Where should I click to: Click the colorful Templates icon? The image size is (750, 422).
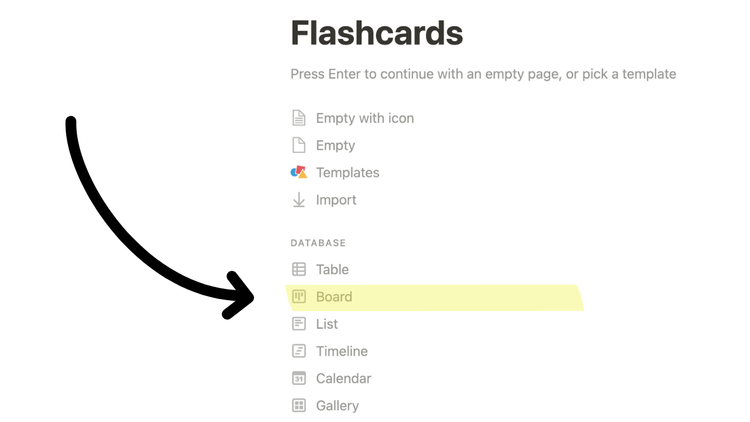pyautogui.click(x=298, y=172)
